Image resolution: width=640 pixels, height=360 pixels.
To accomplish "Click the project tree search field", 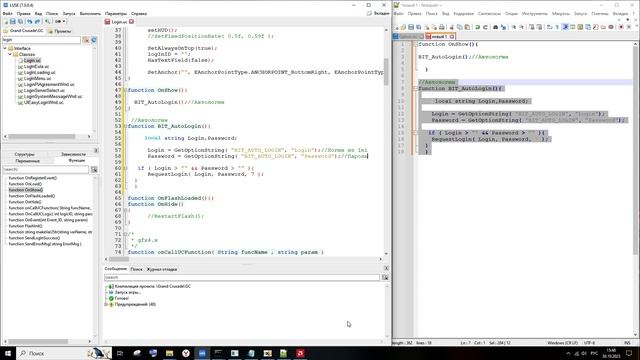I will click(41, 40).
